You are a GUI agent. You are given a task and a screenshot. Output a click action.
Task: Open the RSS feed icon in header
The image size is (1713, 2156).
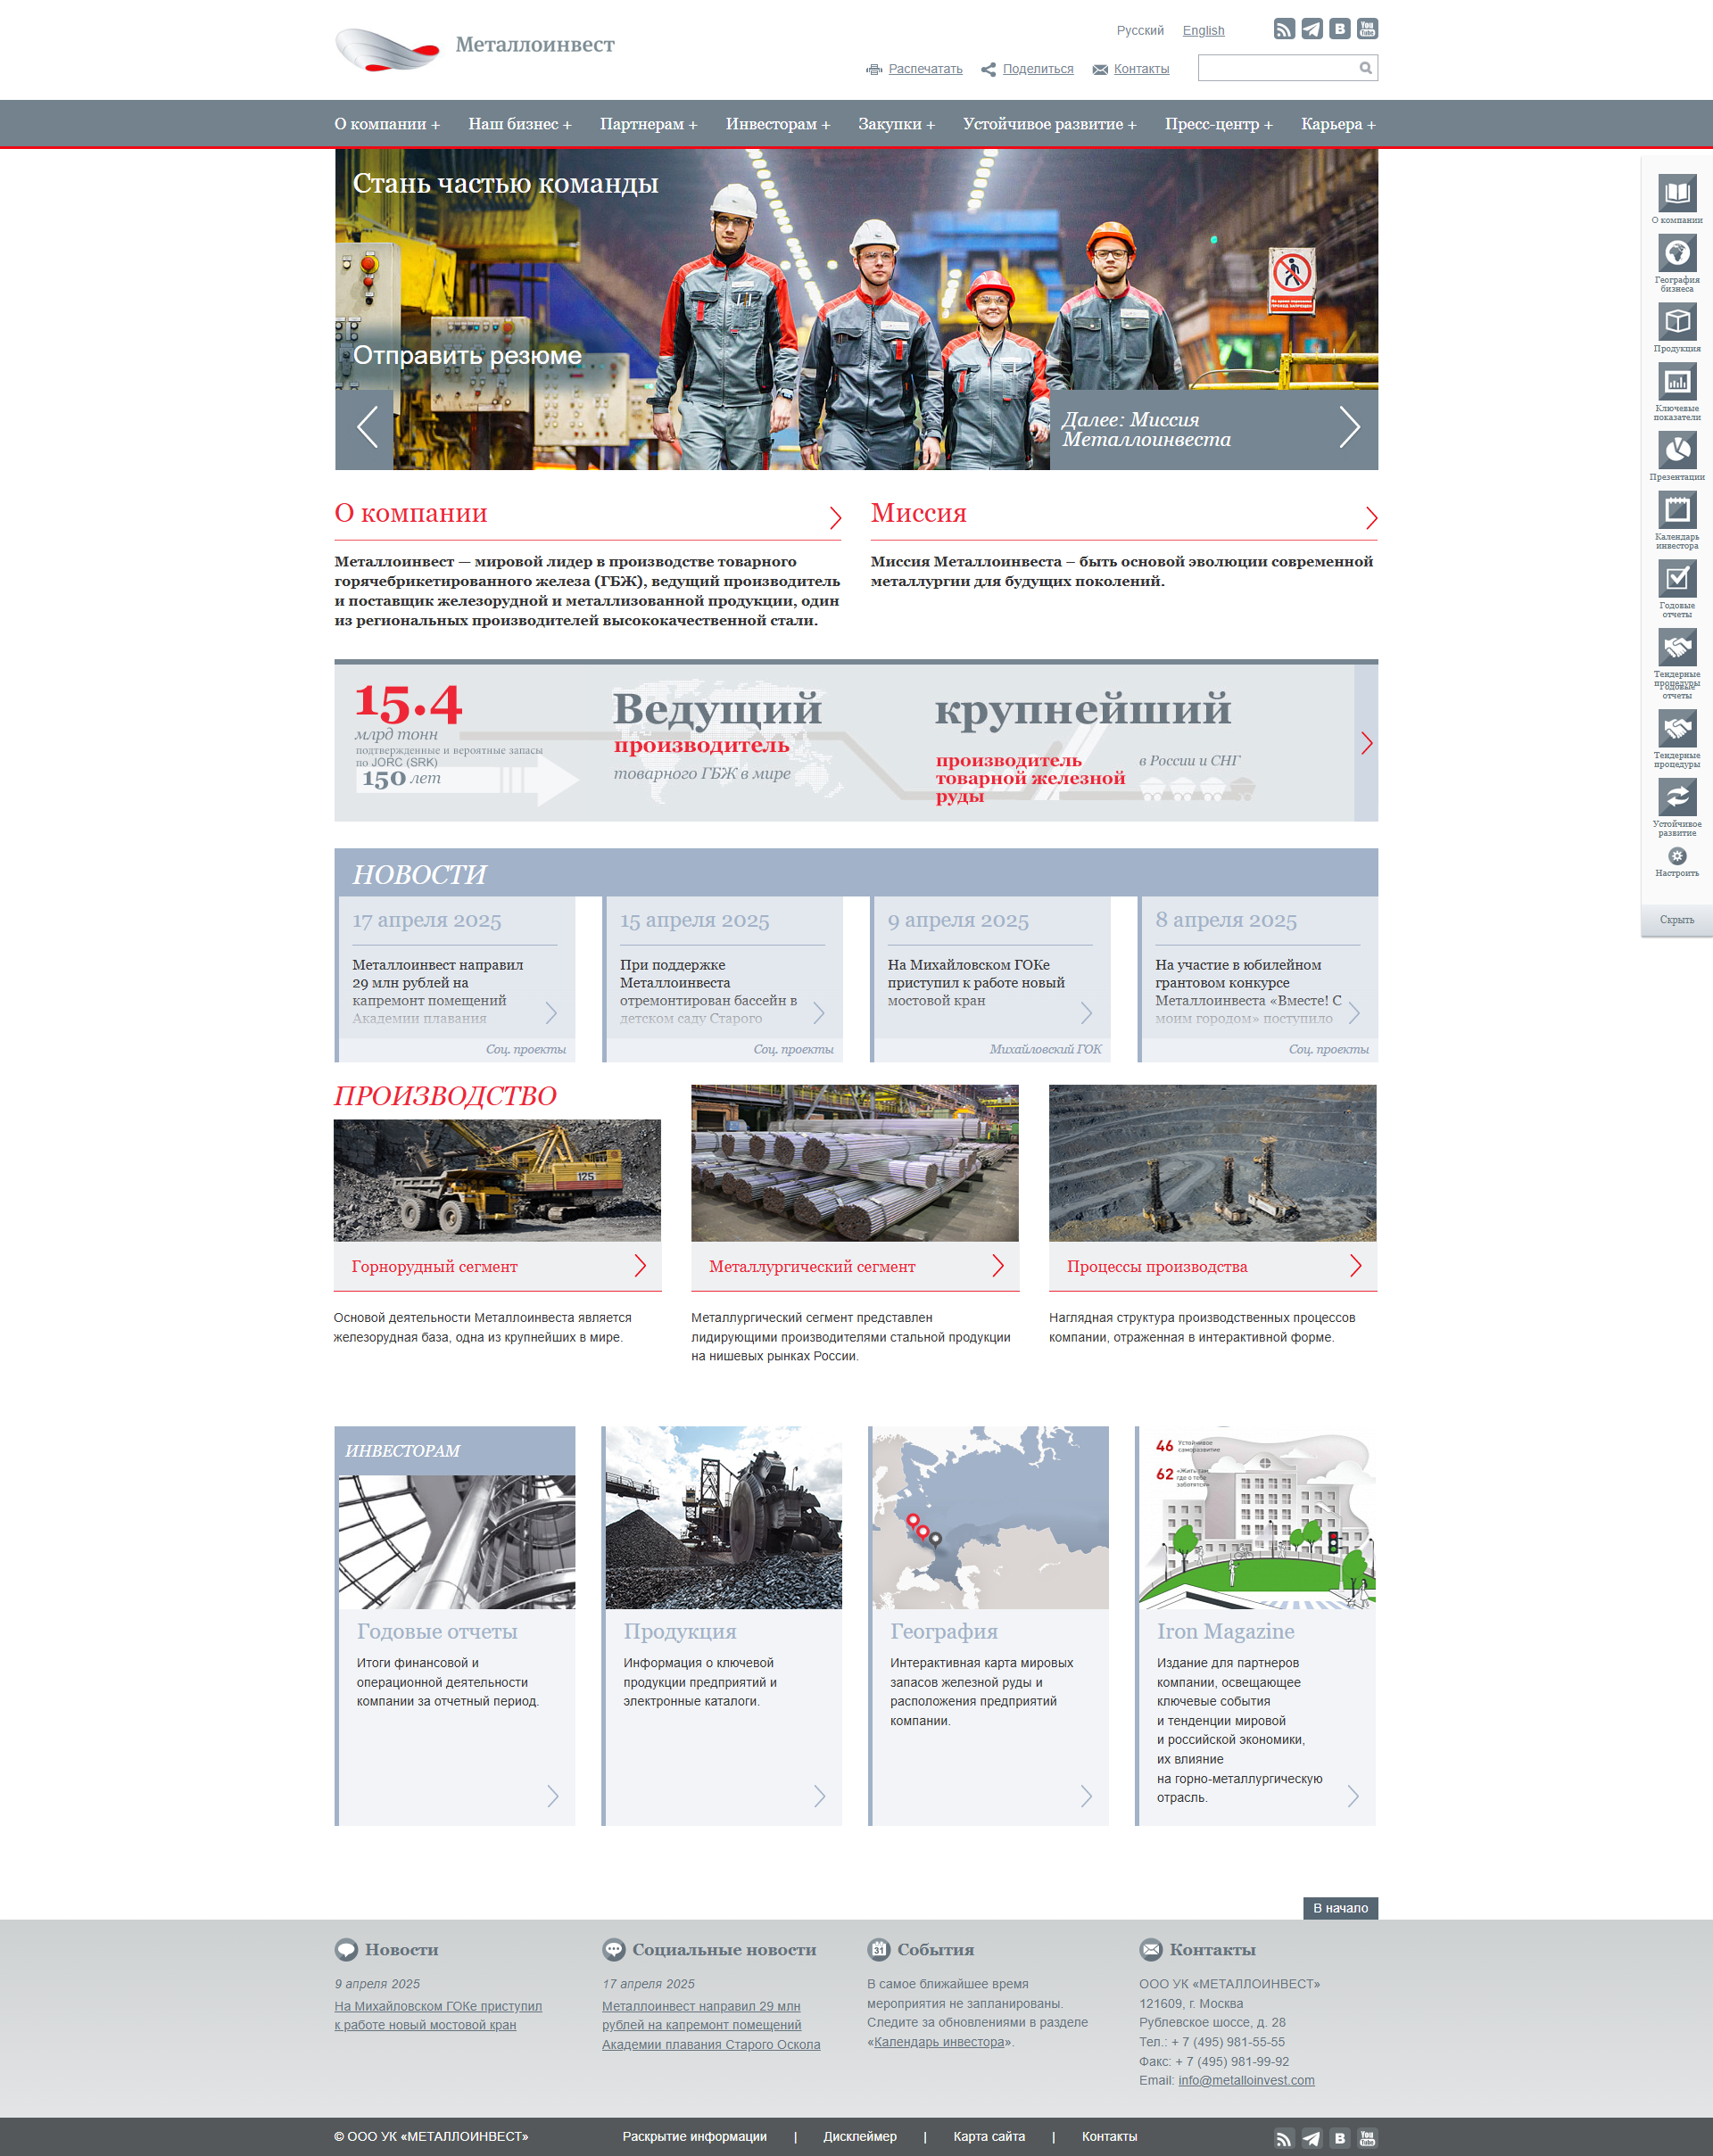(x=1284, y=29)
